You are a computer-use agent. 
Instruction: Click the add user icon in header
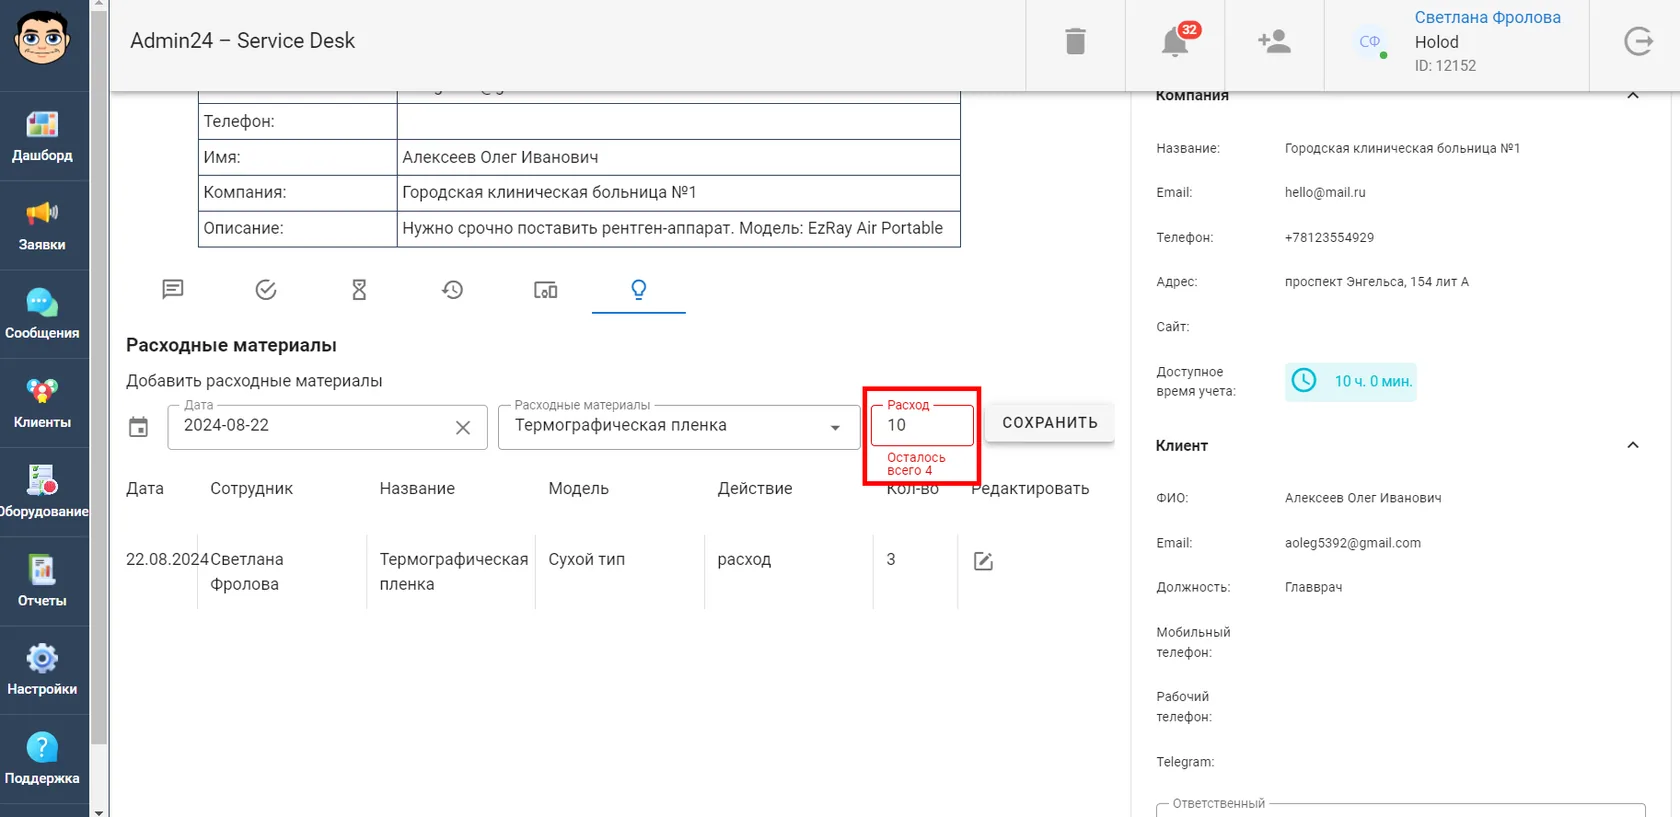point(1274,42)
